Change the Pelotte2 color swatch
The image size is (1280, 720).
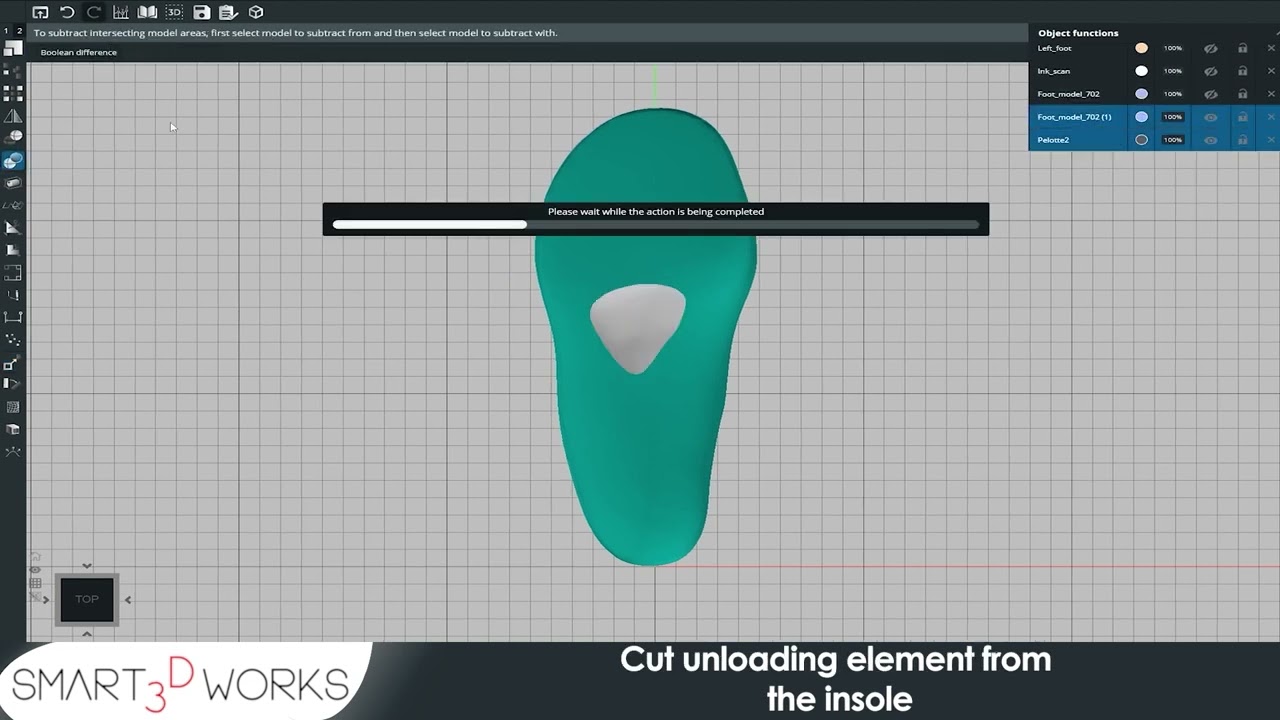(x=1141, y=140)
